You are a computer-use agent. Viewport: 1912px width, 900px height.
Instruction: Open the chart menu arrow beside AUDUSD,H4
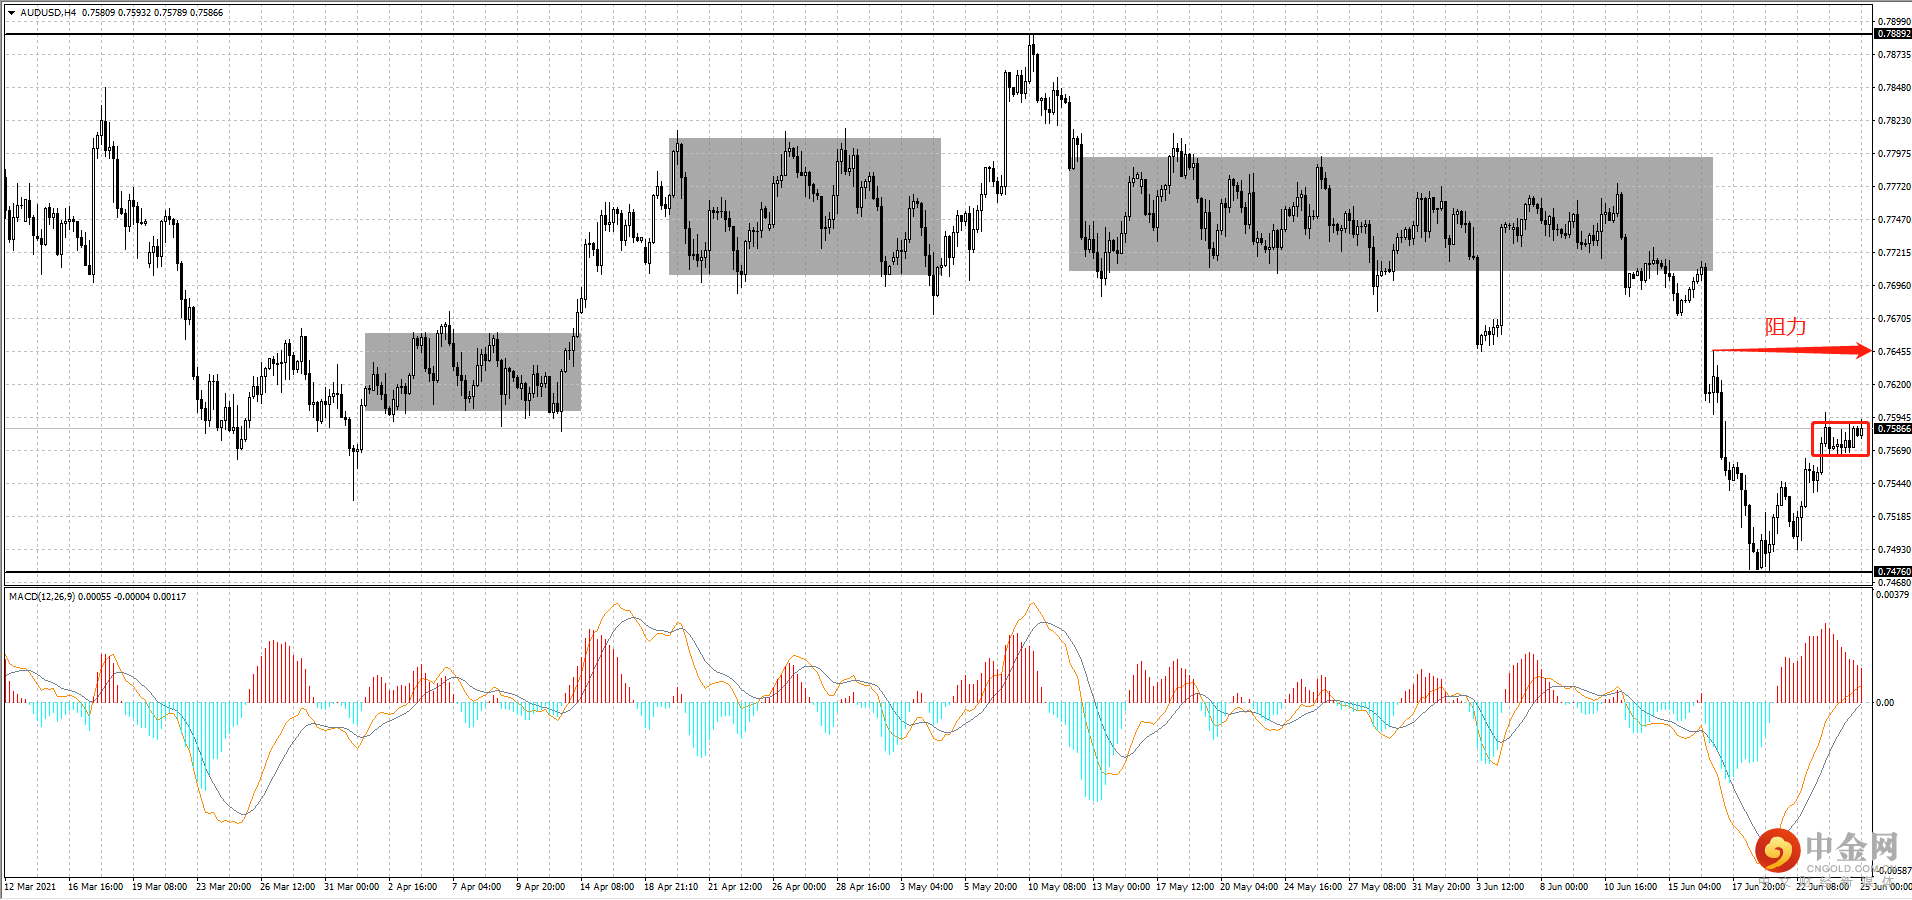pyautogui.click(x=11, y=13)
